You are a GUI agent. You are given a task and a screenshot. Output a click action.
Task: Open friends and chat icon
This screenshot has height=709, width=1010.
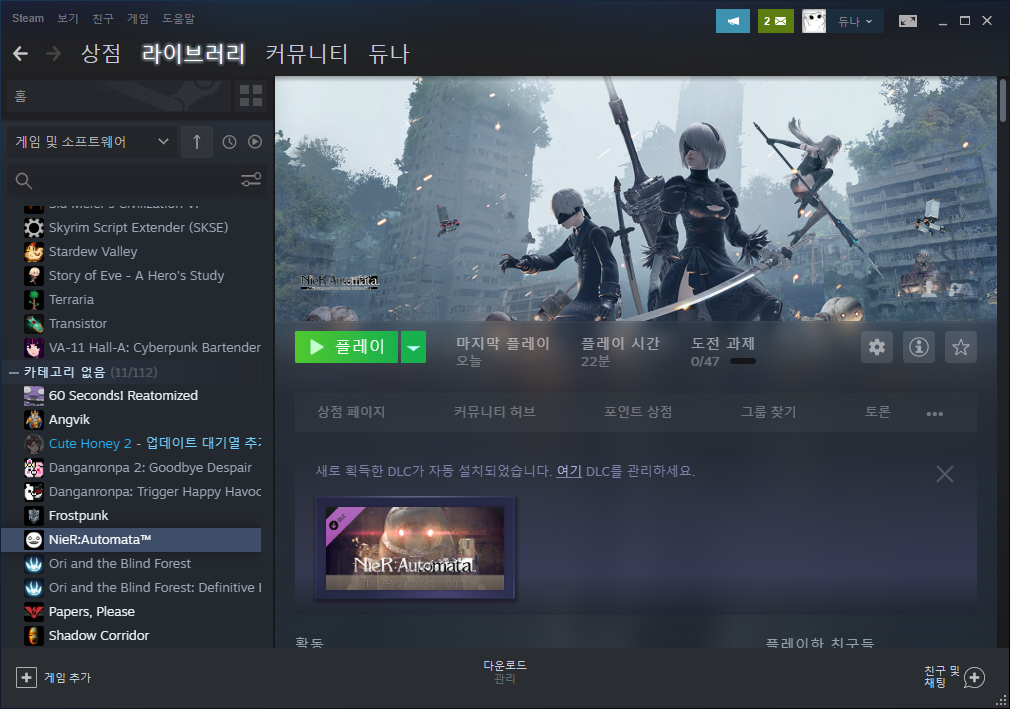pos(974,677)
